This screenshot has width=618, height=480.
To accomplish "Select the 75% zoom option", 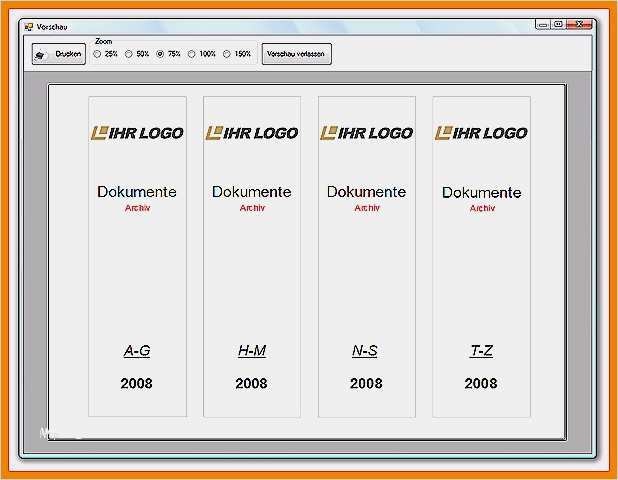I will coord(160,54).
